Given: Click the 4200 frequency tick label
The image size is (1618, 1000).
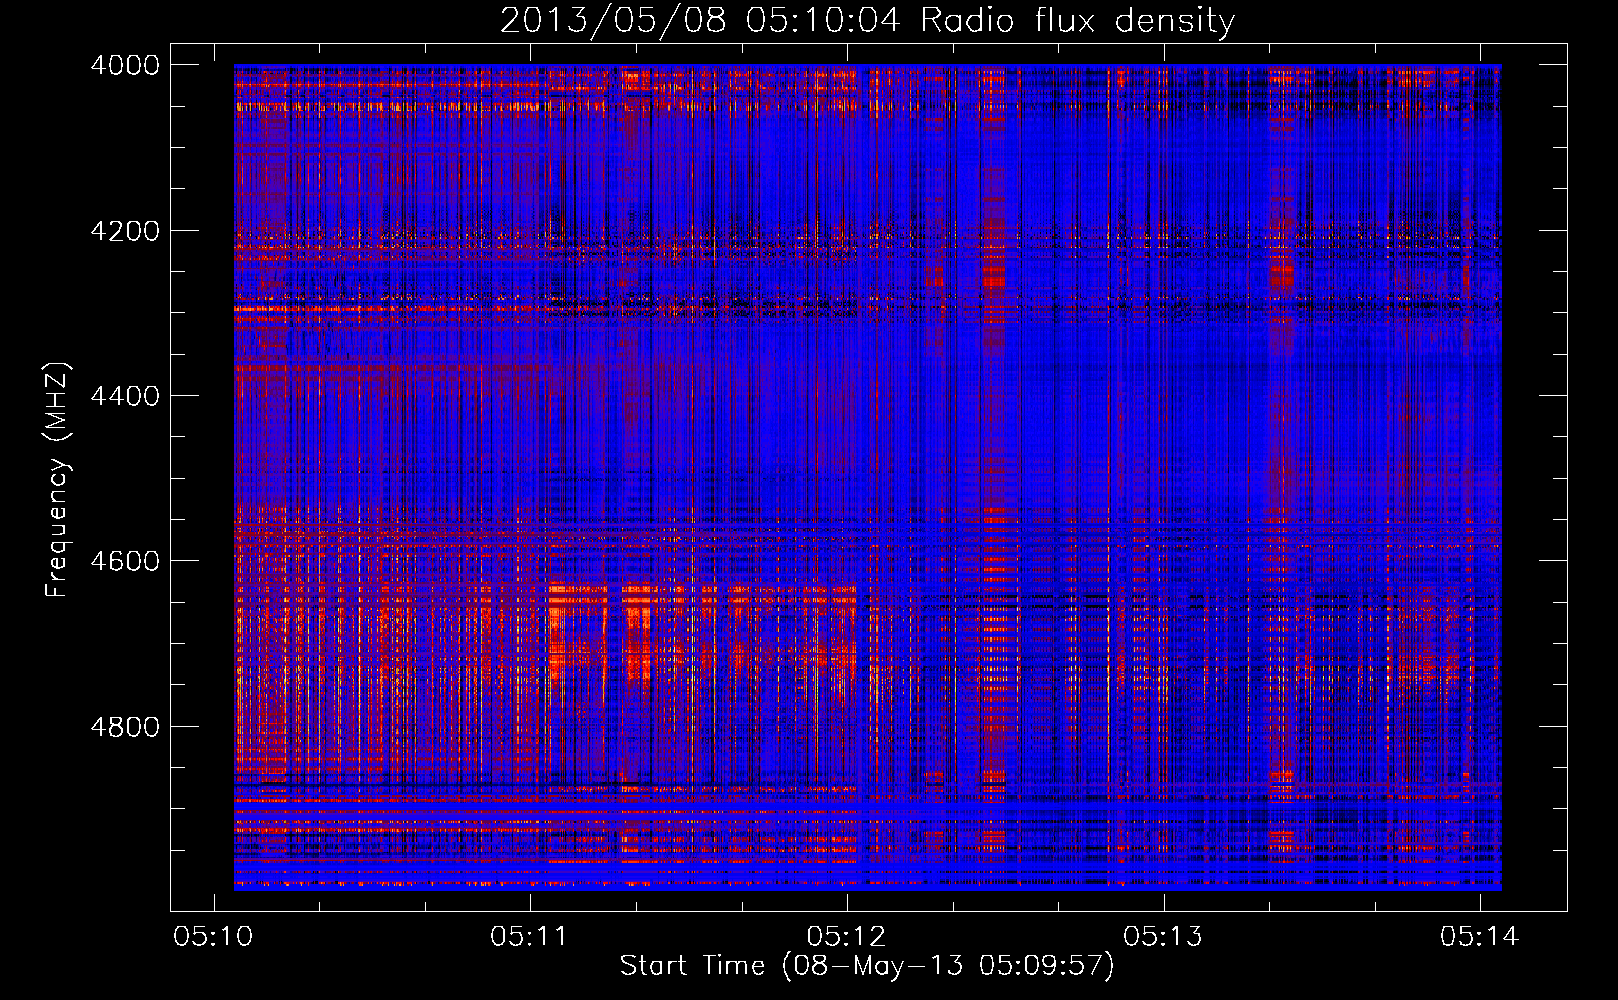Looking at the screenshot, I should point(125,231).
